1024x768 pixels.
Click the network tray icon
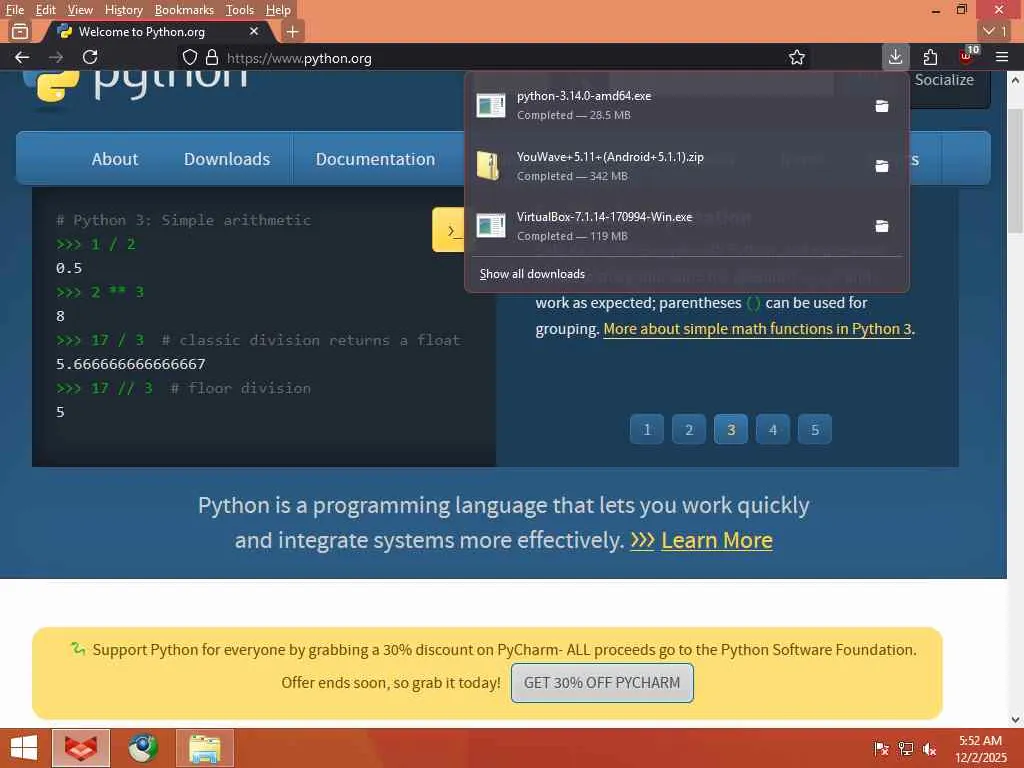coord(906,748)
